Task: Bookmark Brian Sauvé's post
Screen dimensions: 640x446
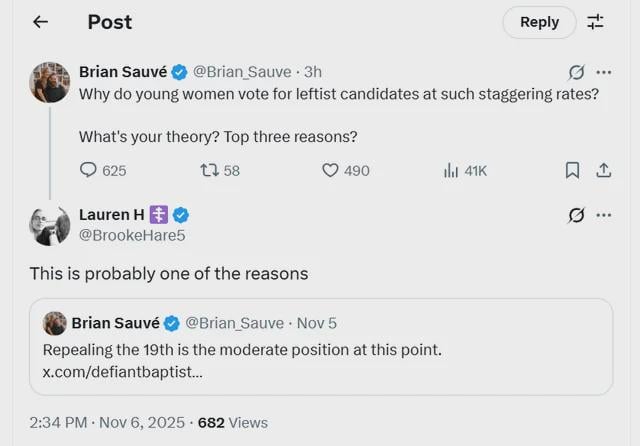Action: (x=572, y=170)
